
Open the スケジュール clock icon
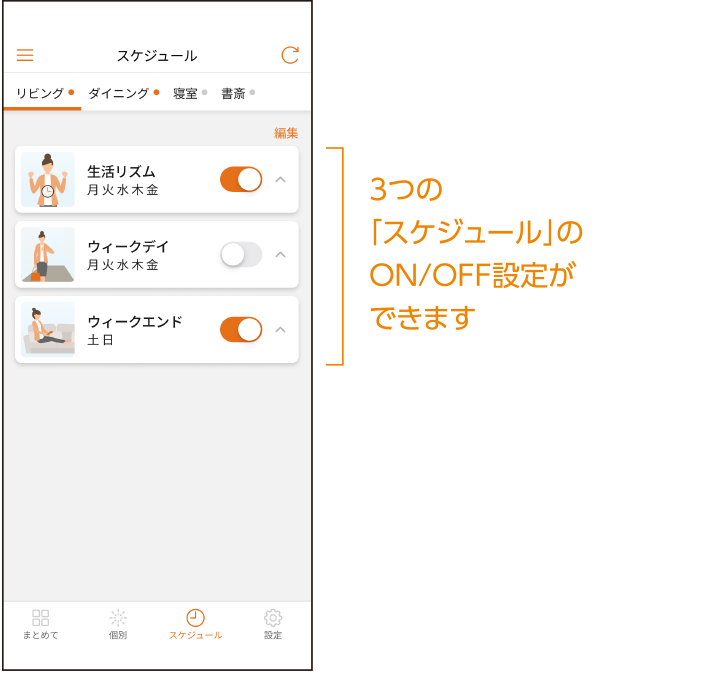point(195,618)
